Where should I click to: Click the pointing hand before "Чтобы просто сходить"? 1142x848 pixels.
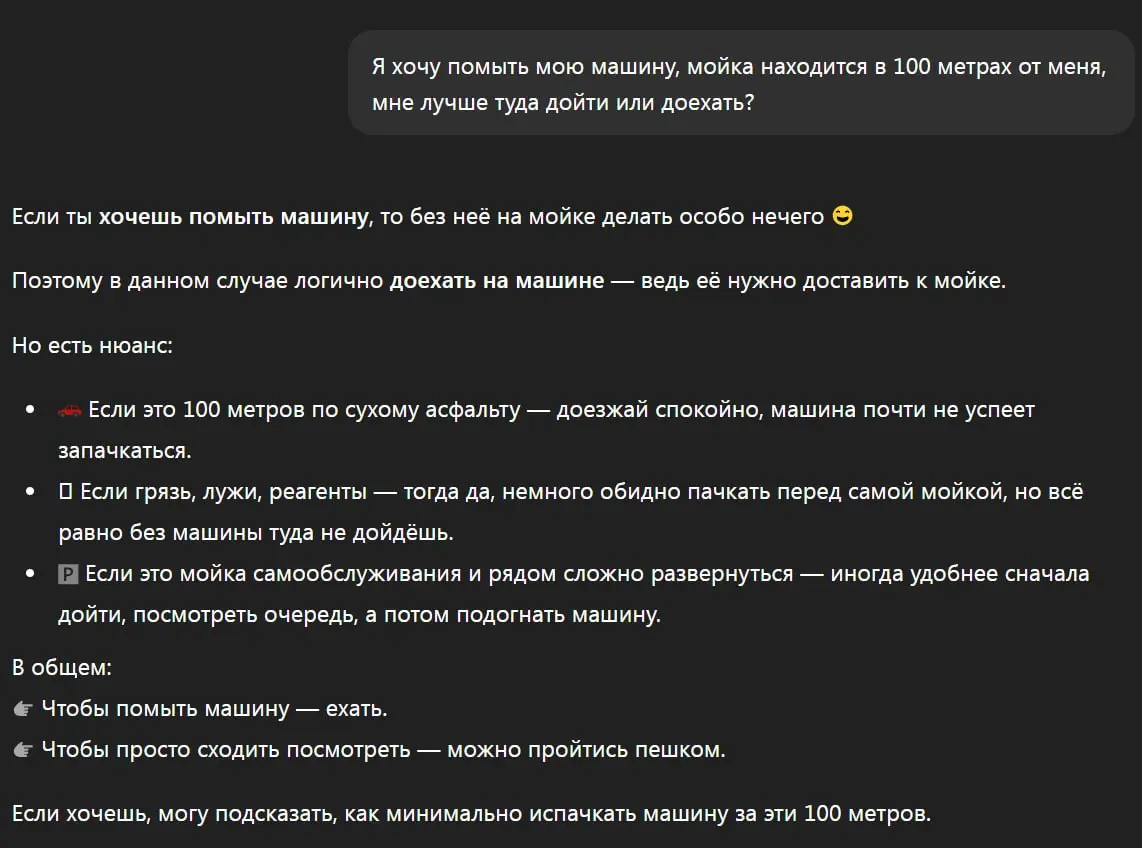(23, 750)
